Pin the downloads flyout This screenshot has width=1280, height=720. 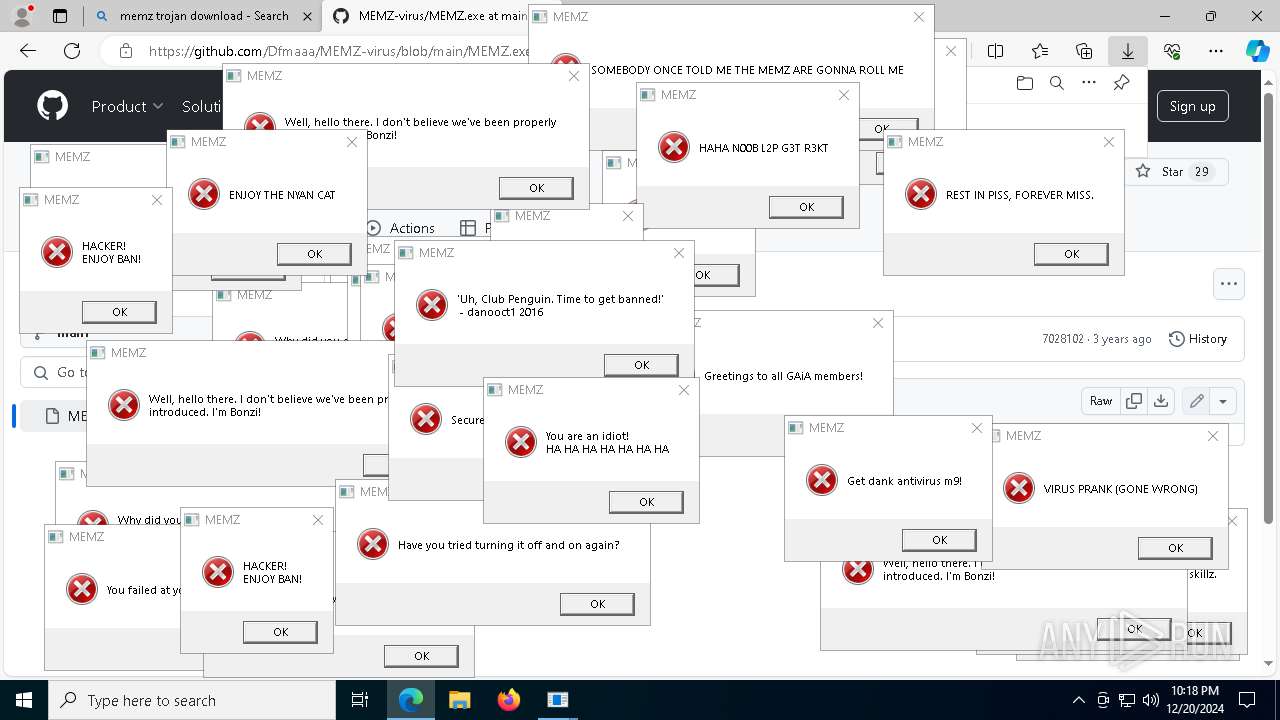[x=1122, y=83]
